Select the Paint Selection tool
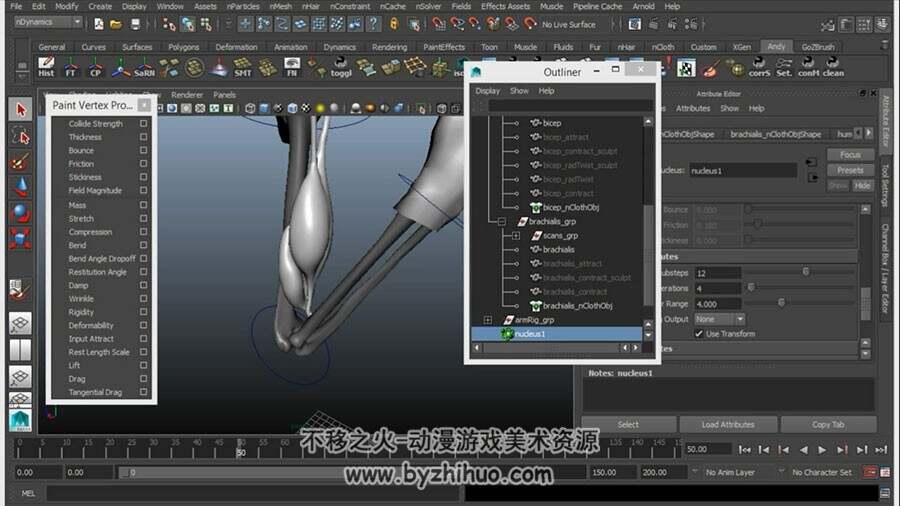Screen dimensions: 900x506 [21, 162]
